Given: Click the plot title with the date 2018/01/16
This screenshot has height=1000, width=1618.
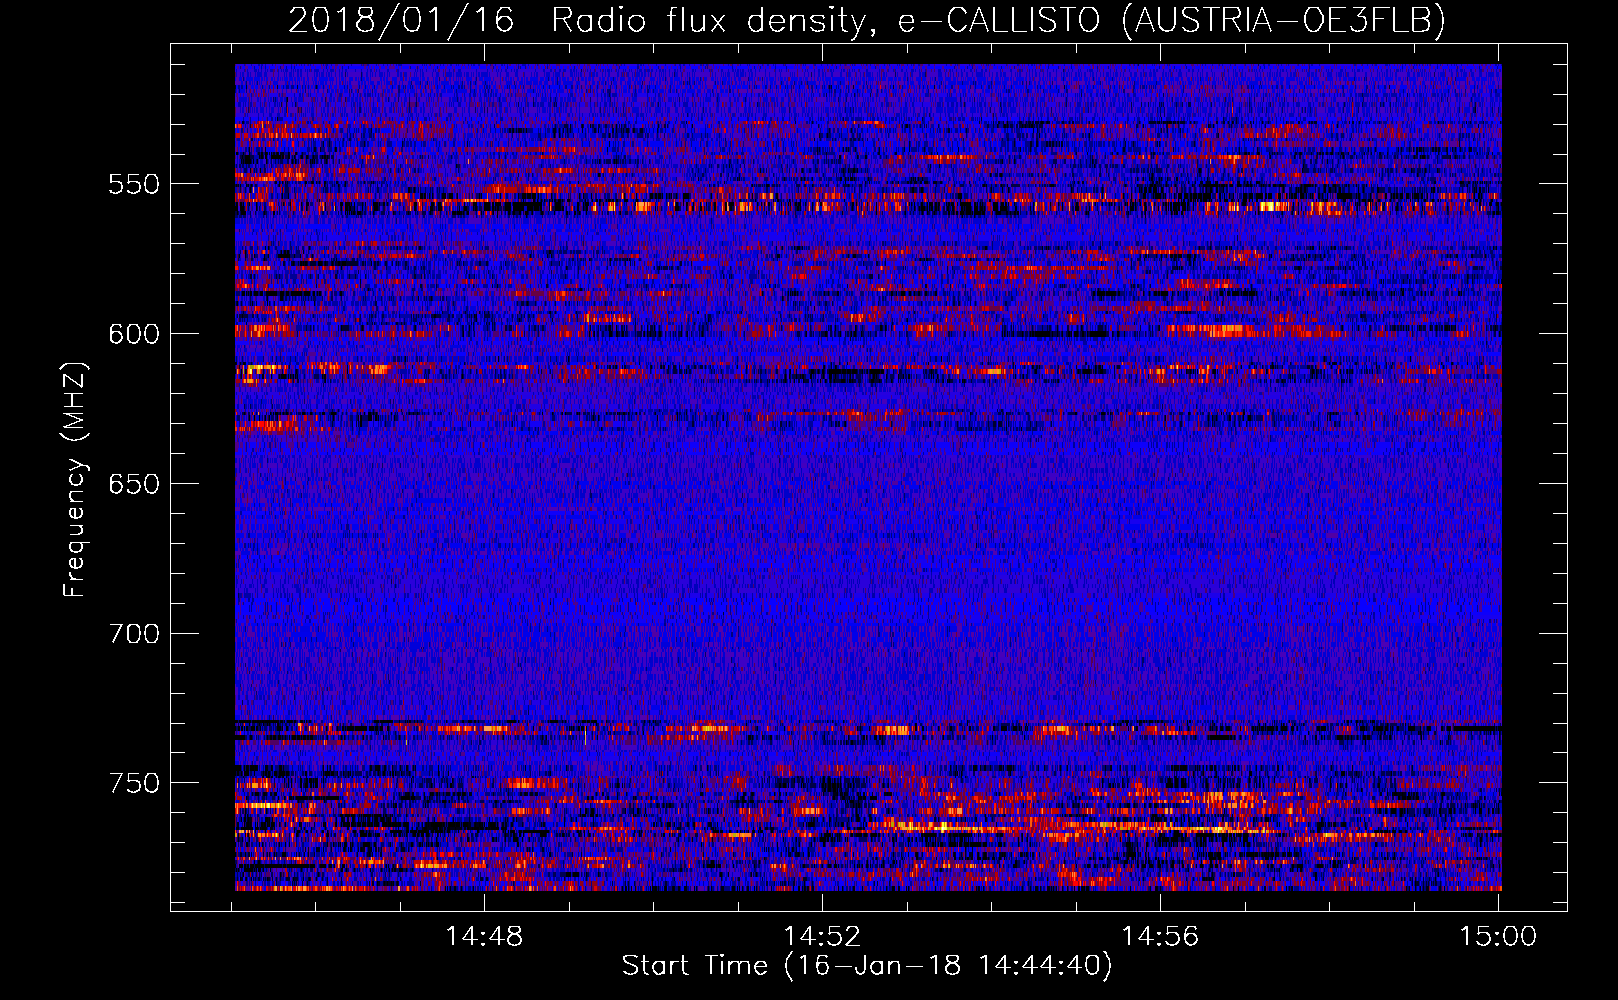Looking at the screenshot, I should [x=867, y=20].
